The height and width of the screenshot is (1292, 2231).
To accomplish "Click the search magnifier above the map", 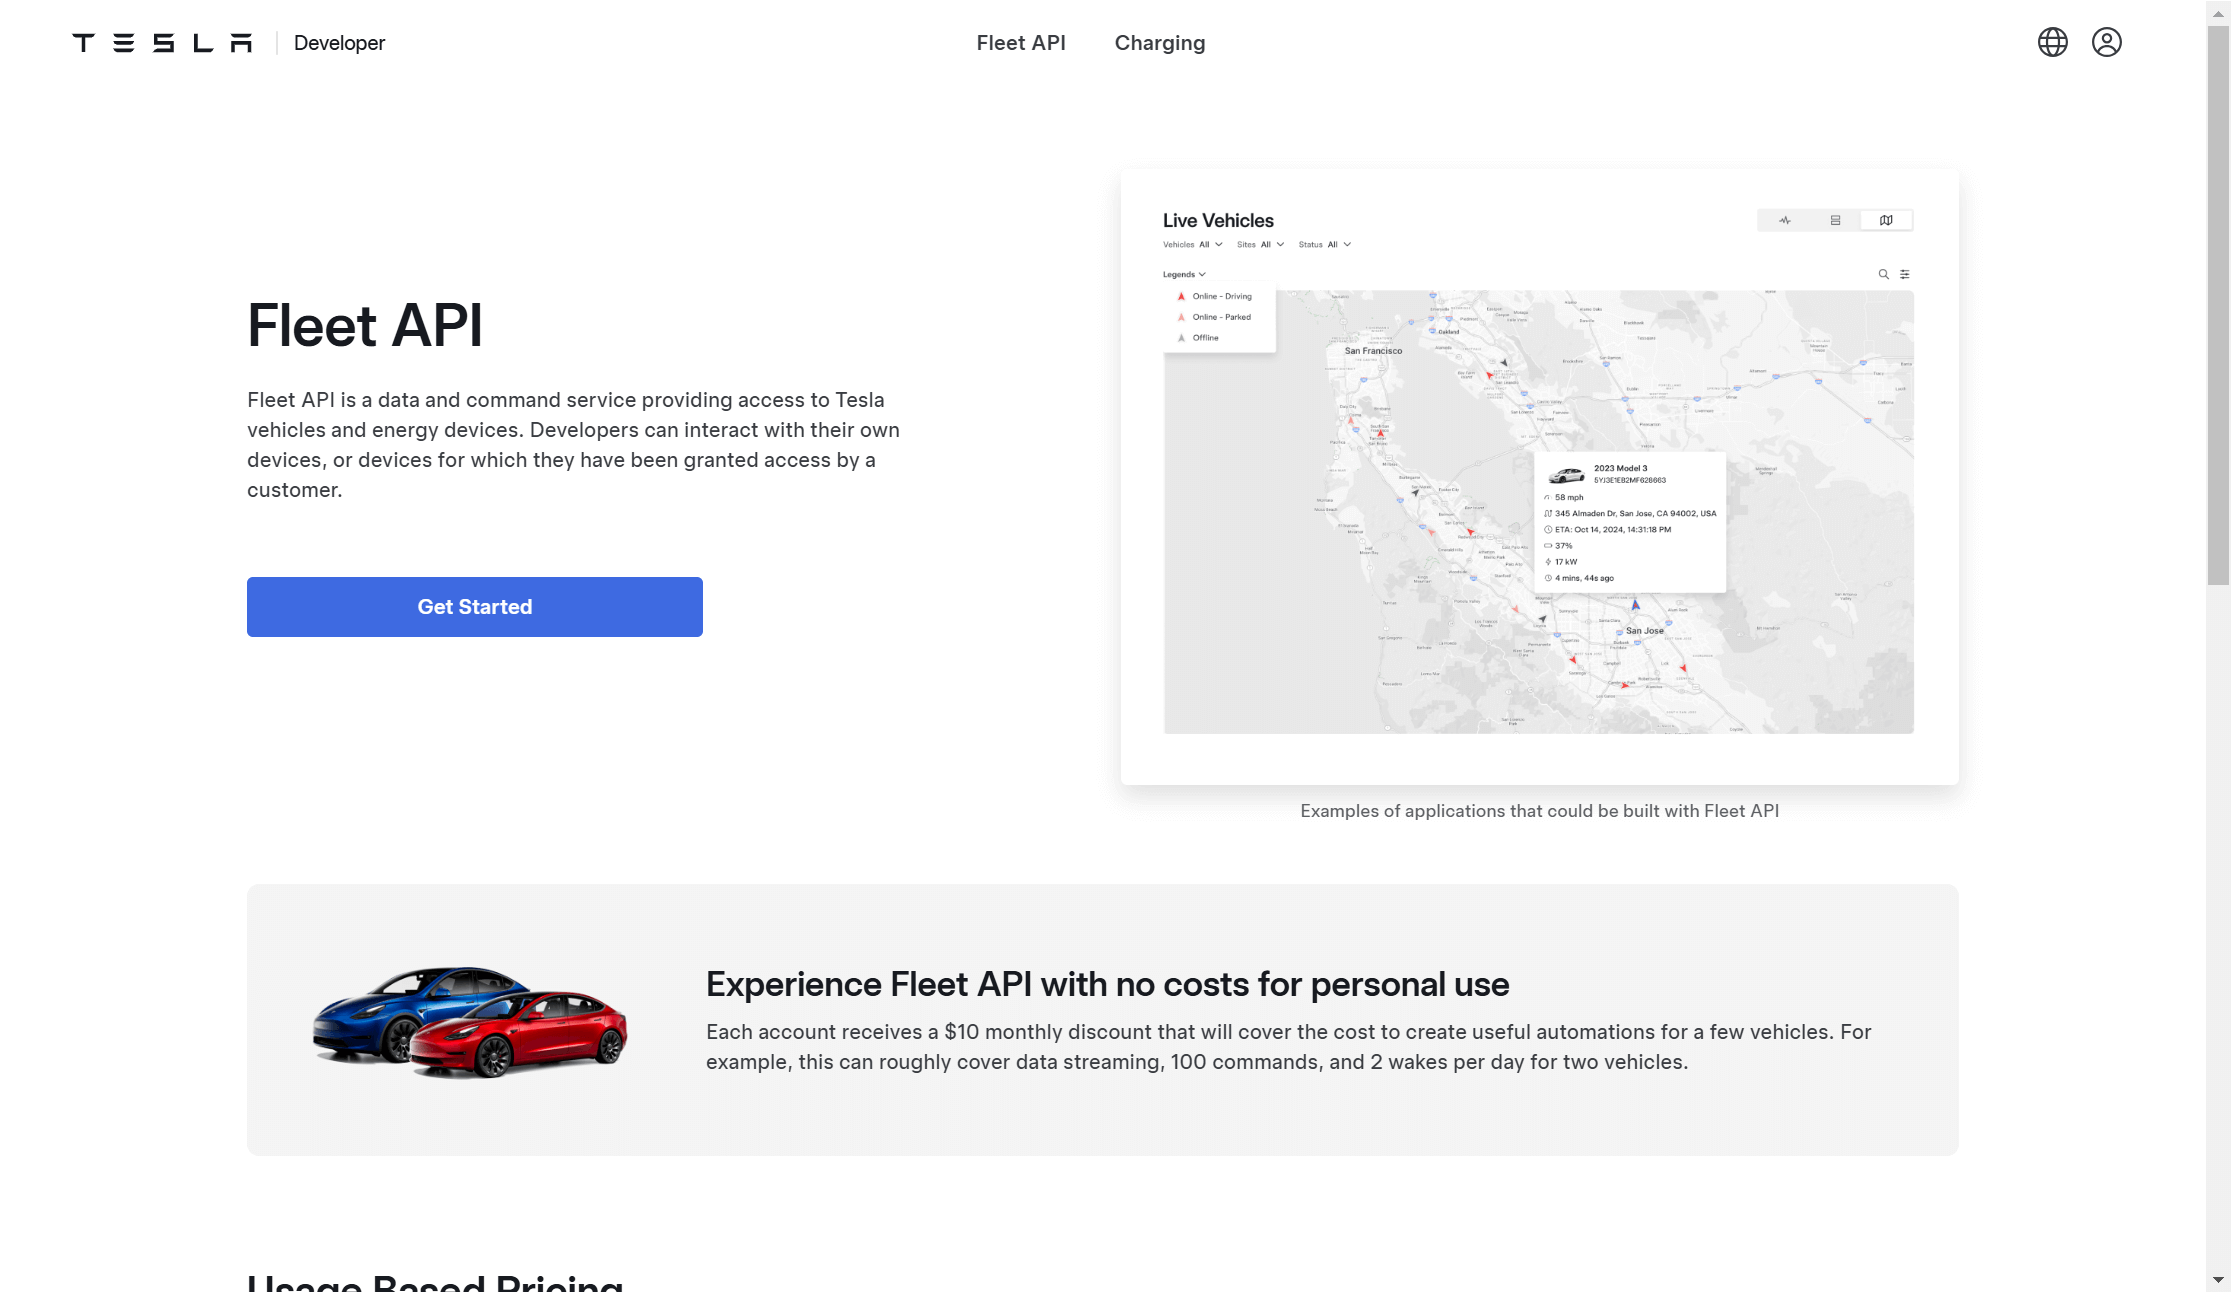I will click(x=1883, y=274).
